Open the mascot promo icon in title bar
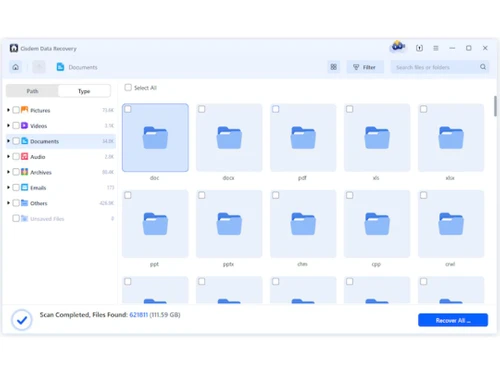The width and height of the screenshot is (500, 375). (398, 47)
